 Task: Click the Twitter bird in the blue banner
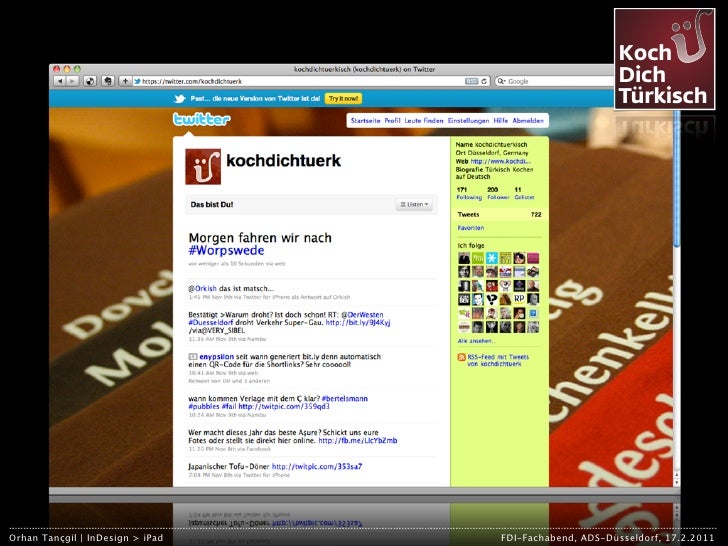[180, 99]
